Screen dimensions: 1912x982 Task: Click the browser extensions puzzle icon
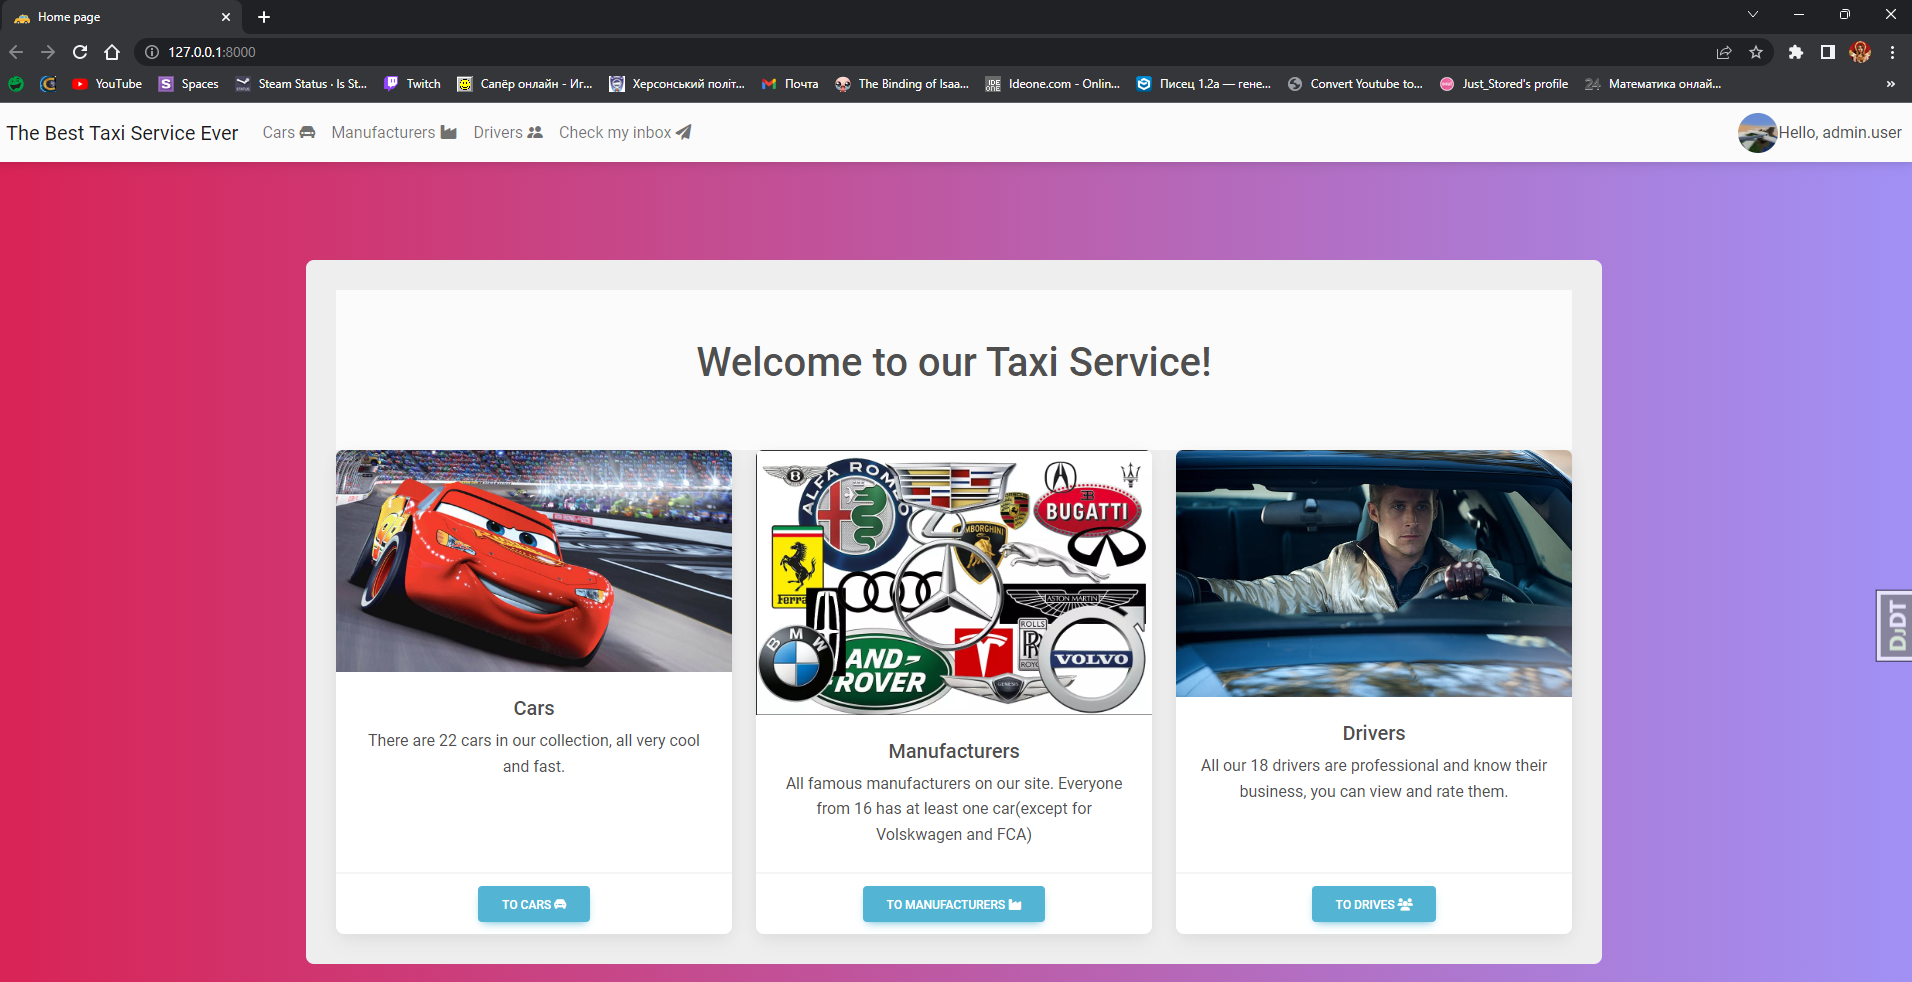click(x=1795, y=52)
